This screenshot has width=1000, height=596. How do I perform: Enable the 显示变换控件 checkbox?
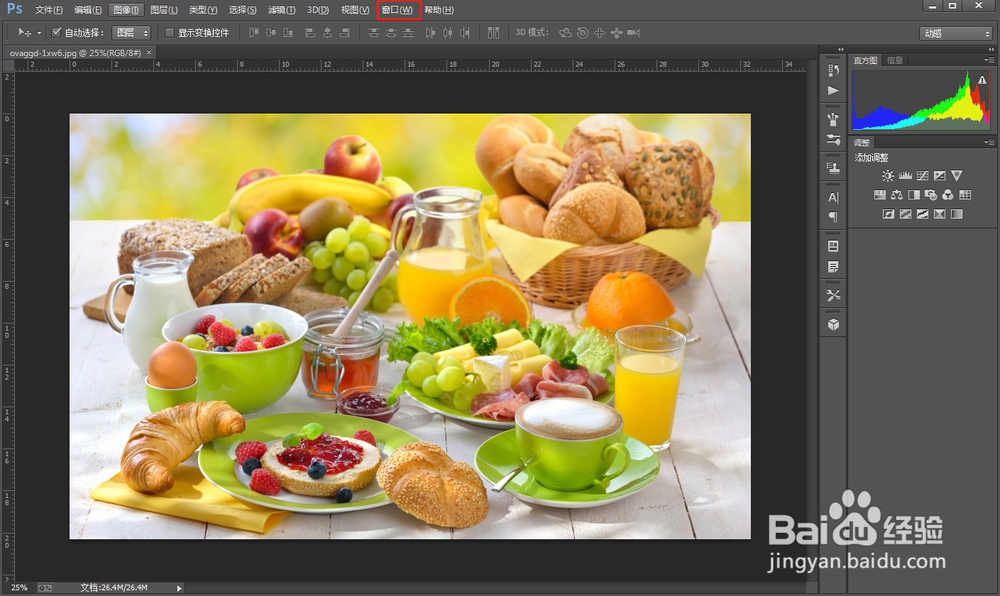(x=170, y=33)
